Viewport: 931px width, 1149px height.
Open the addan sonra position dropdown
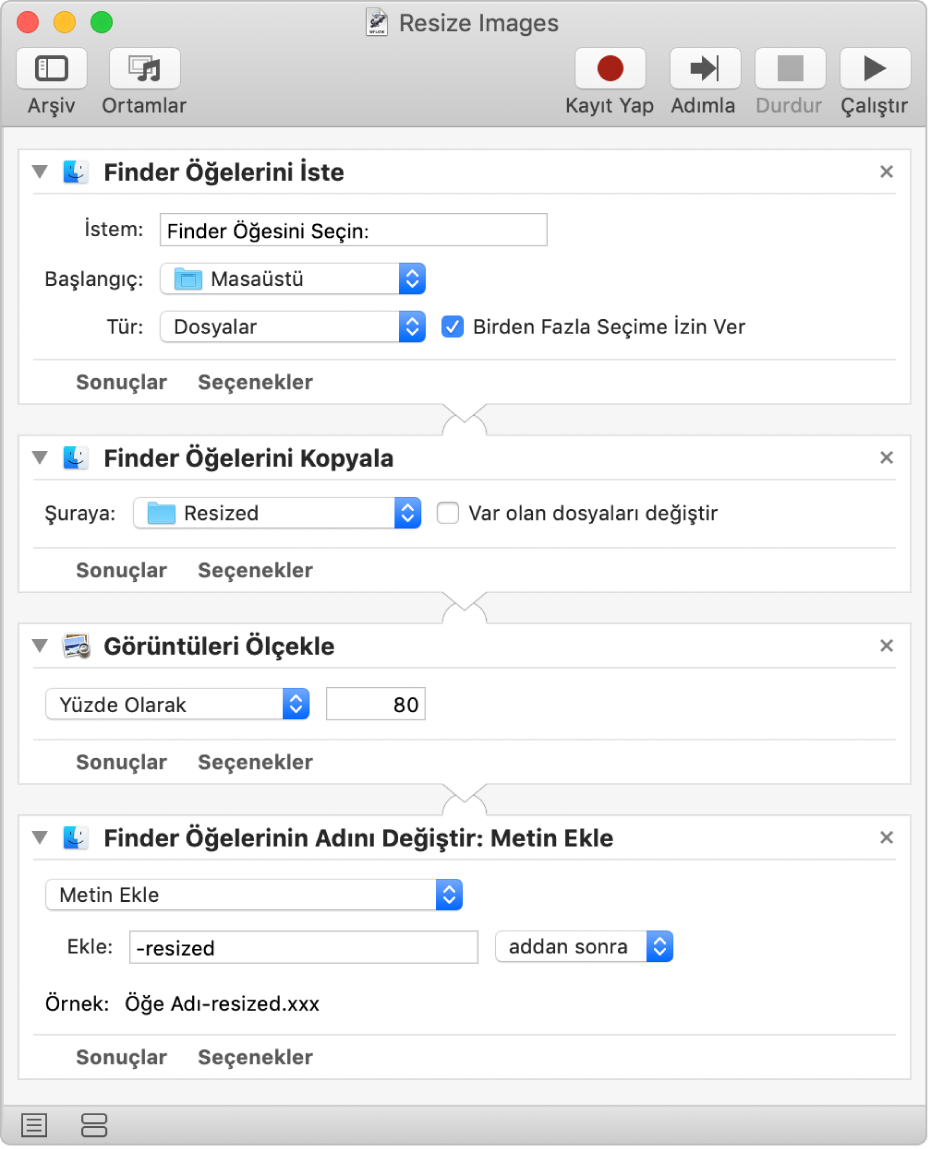click(584, 947)
